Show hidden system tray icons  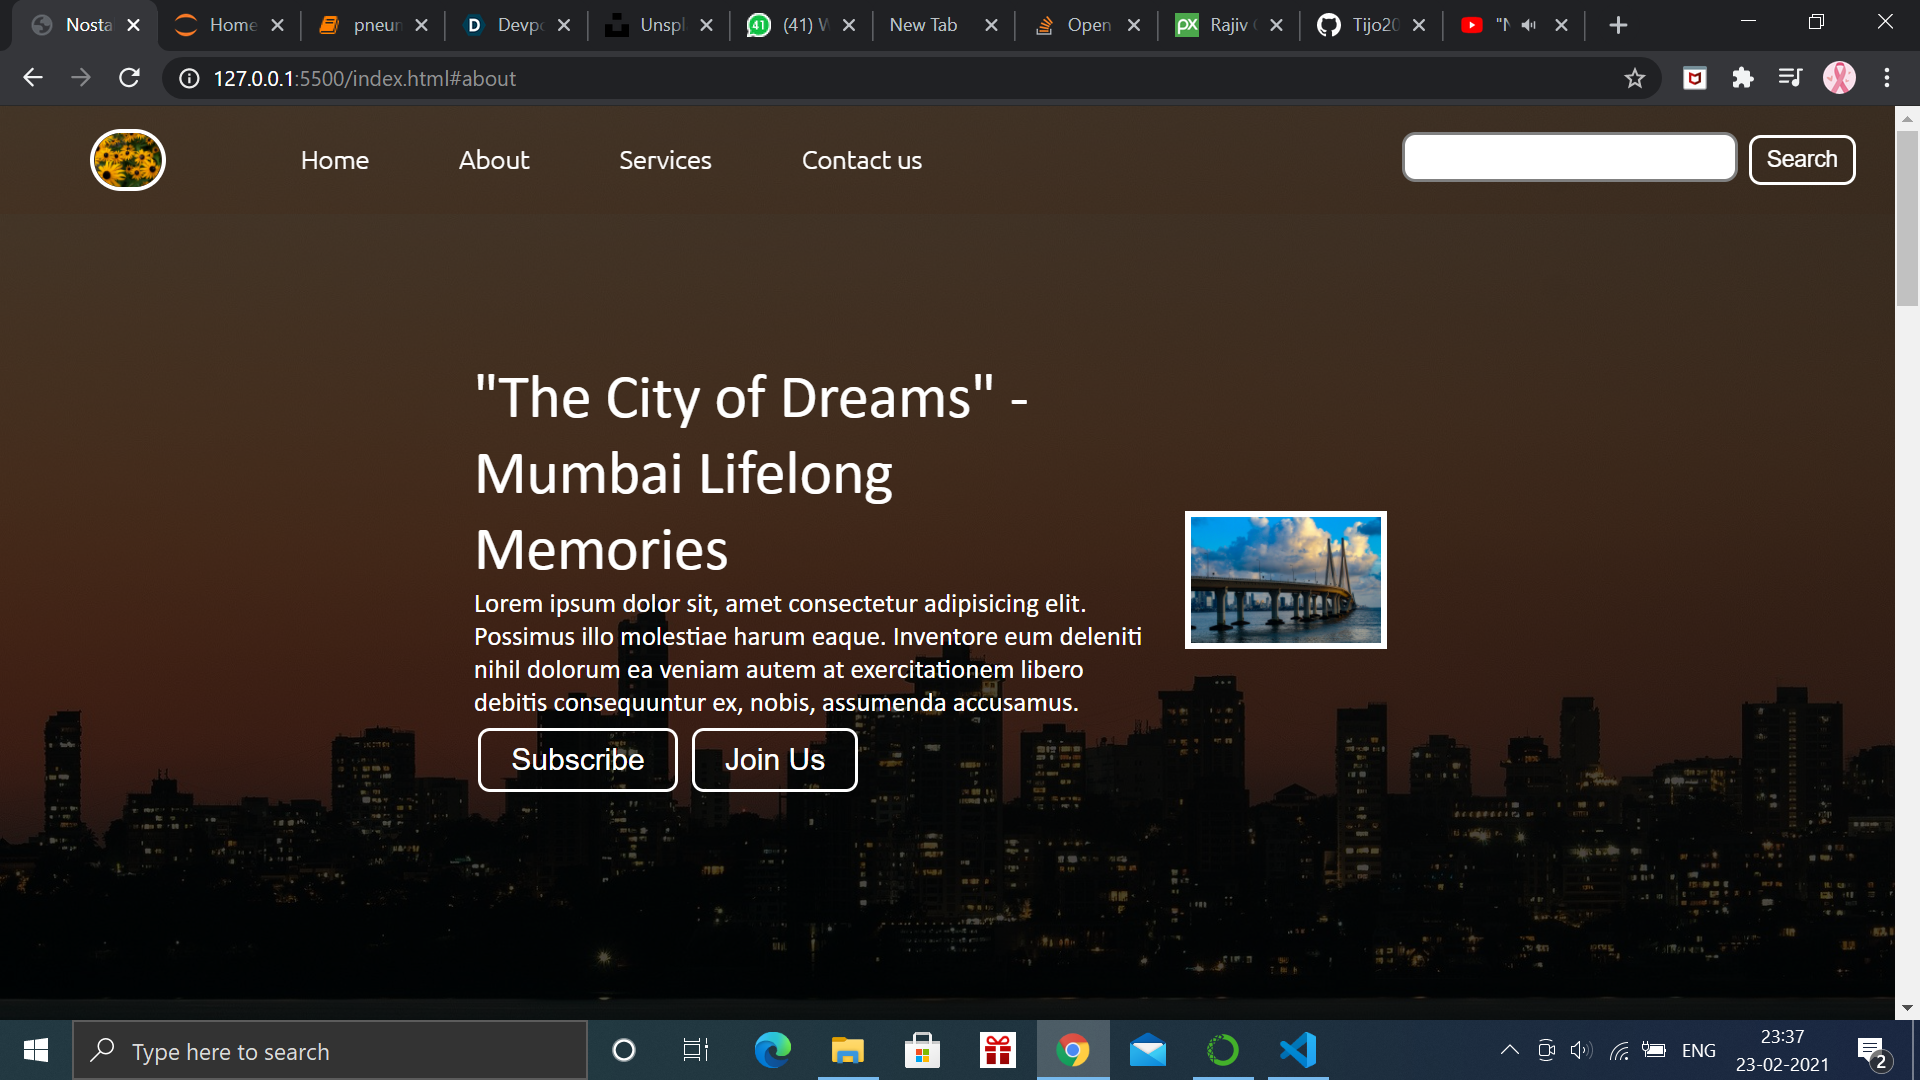(1509, 1050)
